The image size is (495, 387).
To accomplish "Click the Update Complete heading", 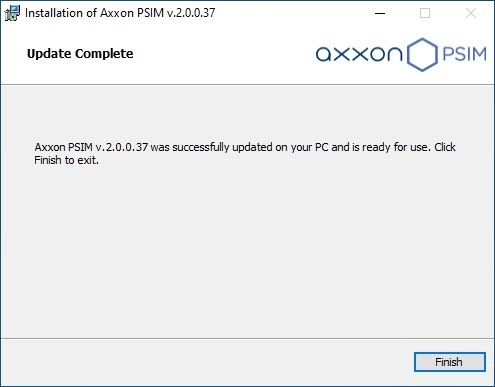I will (x=80, y=54).
